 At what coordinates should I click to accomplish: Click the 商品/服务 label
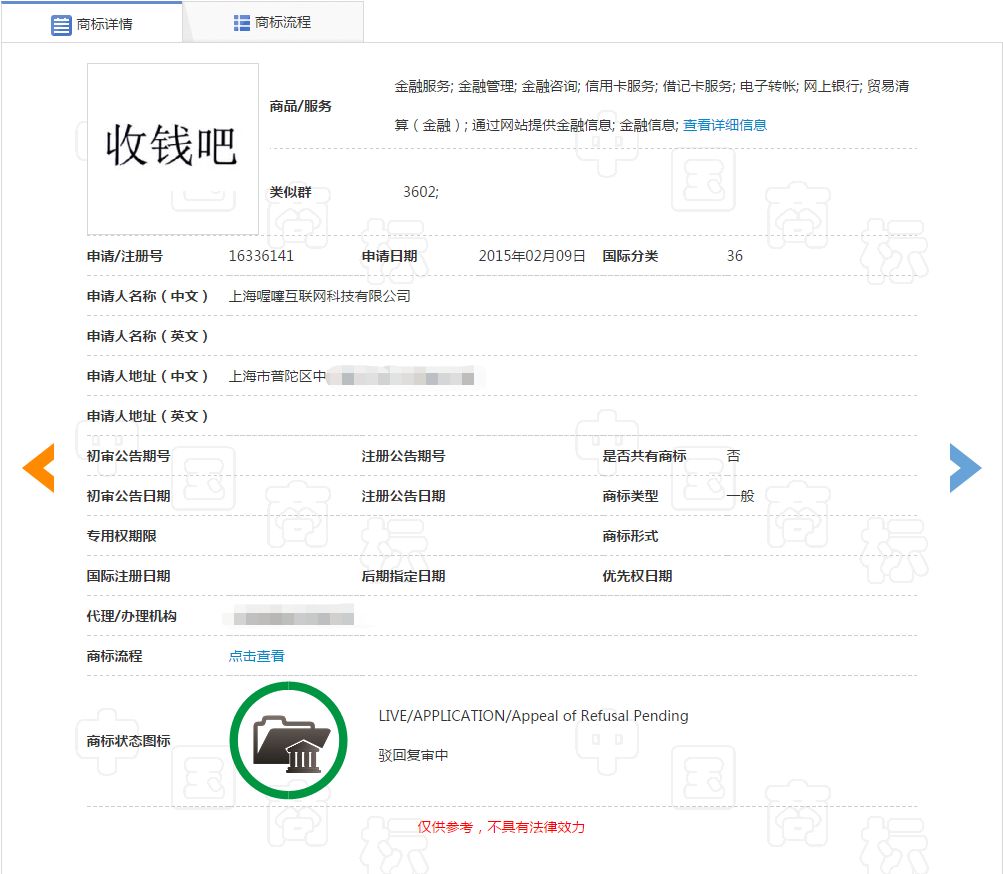(301, 106)
